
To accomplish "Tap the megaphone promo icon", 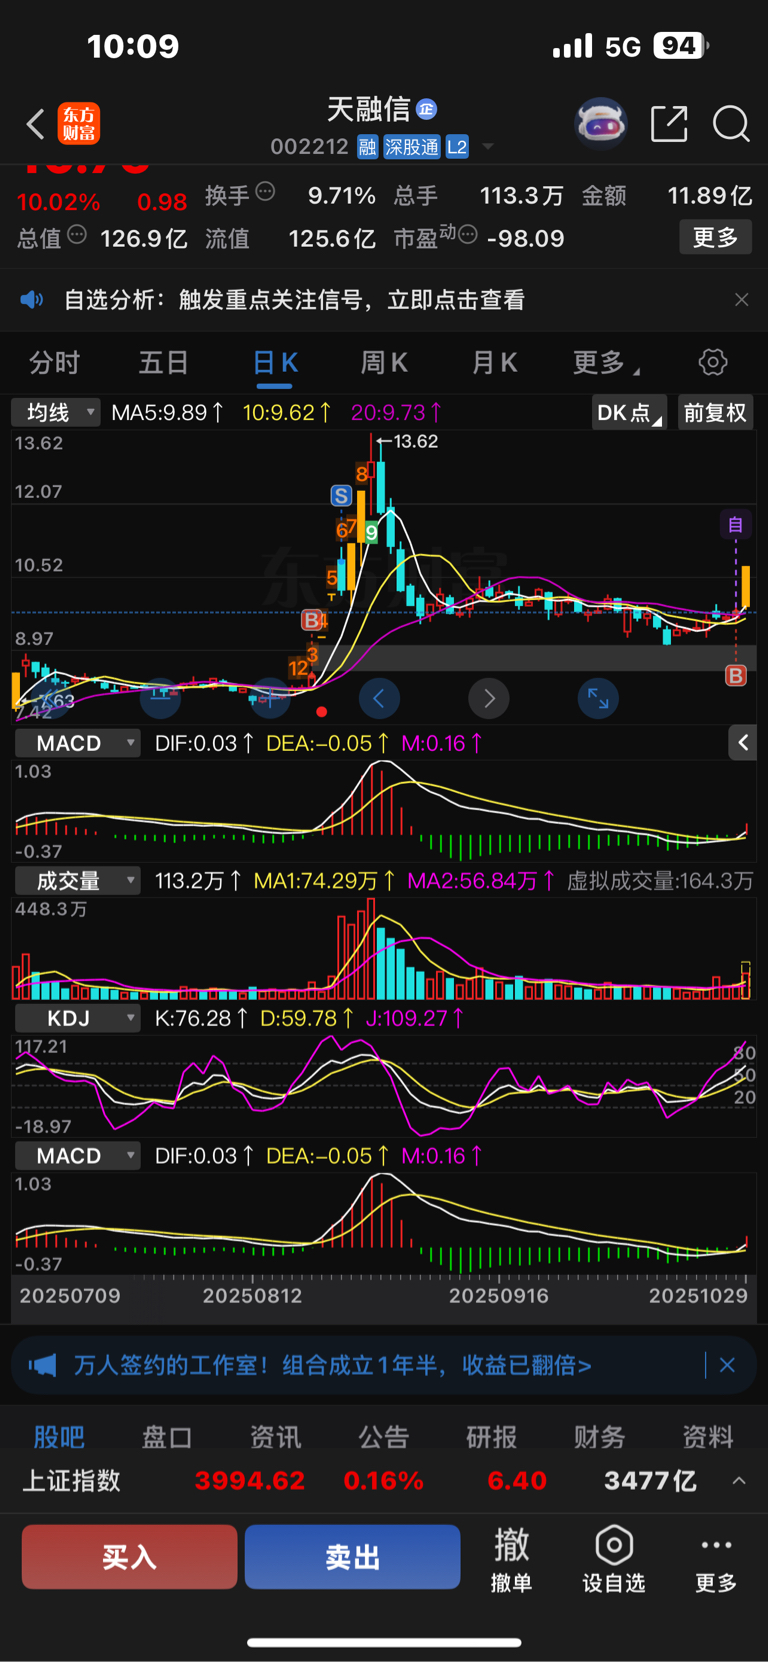I will (42, 1365).
